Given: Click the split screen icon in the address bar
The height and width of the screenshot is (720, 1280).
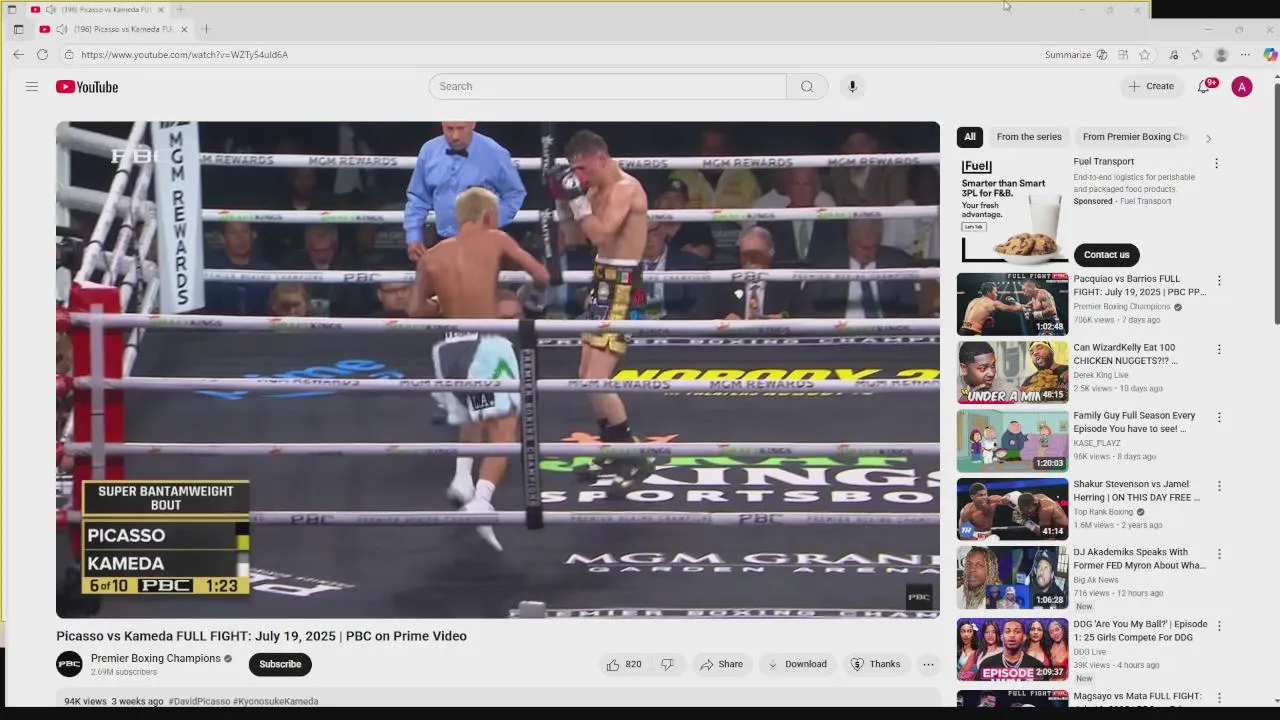Looking at the screenshot, I should pos(1123,55).
